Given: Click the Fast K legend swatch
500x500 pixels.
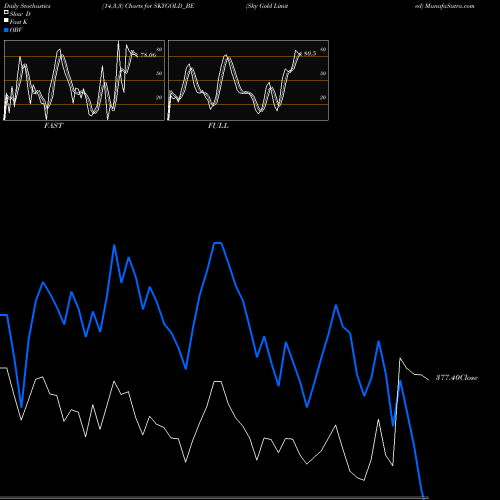Looking at the screenshot, I should point(6,20).
